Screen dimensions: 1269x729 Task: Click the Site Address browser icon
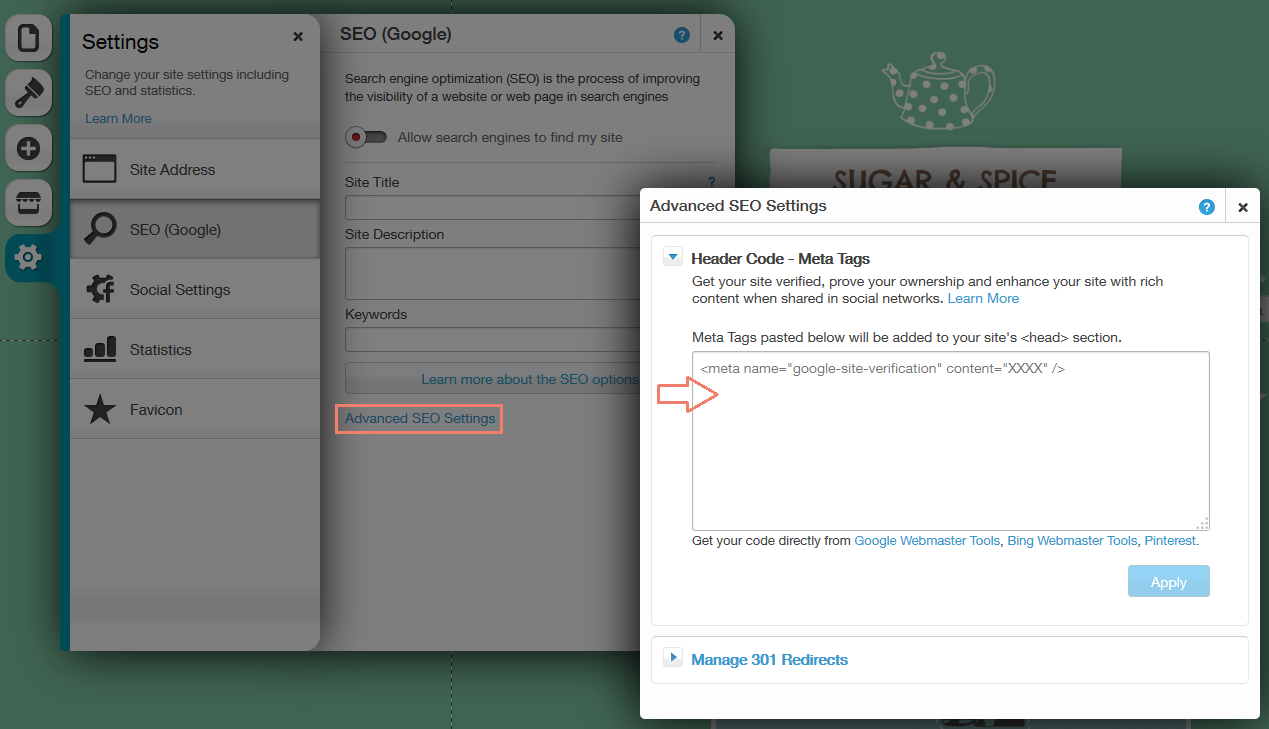[x=99, y=169]
